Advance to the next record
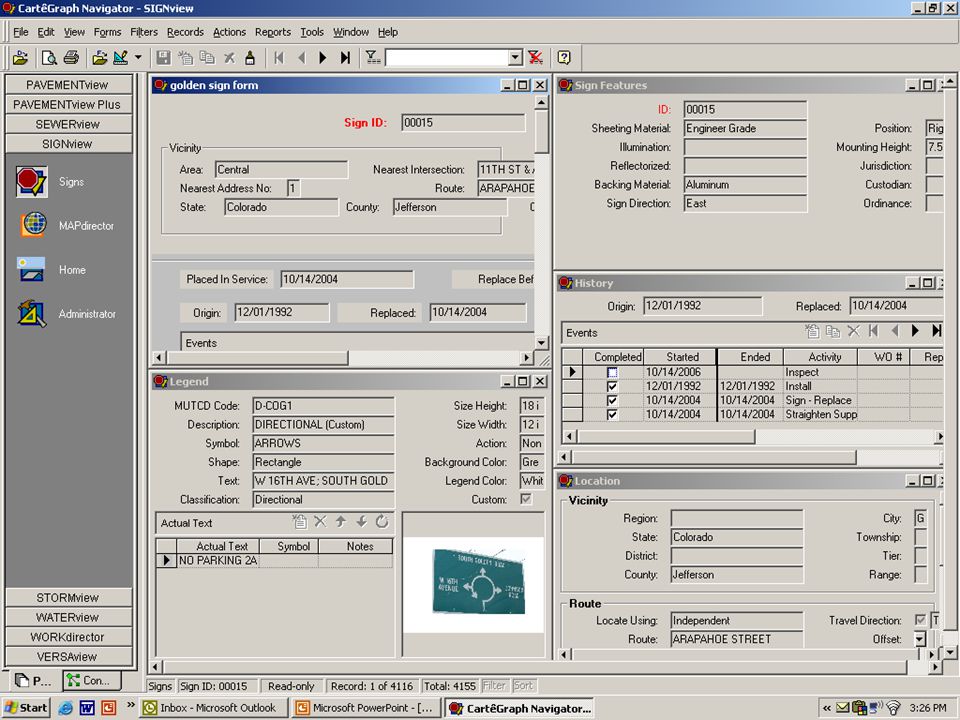 323,58
